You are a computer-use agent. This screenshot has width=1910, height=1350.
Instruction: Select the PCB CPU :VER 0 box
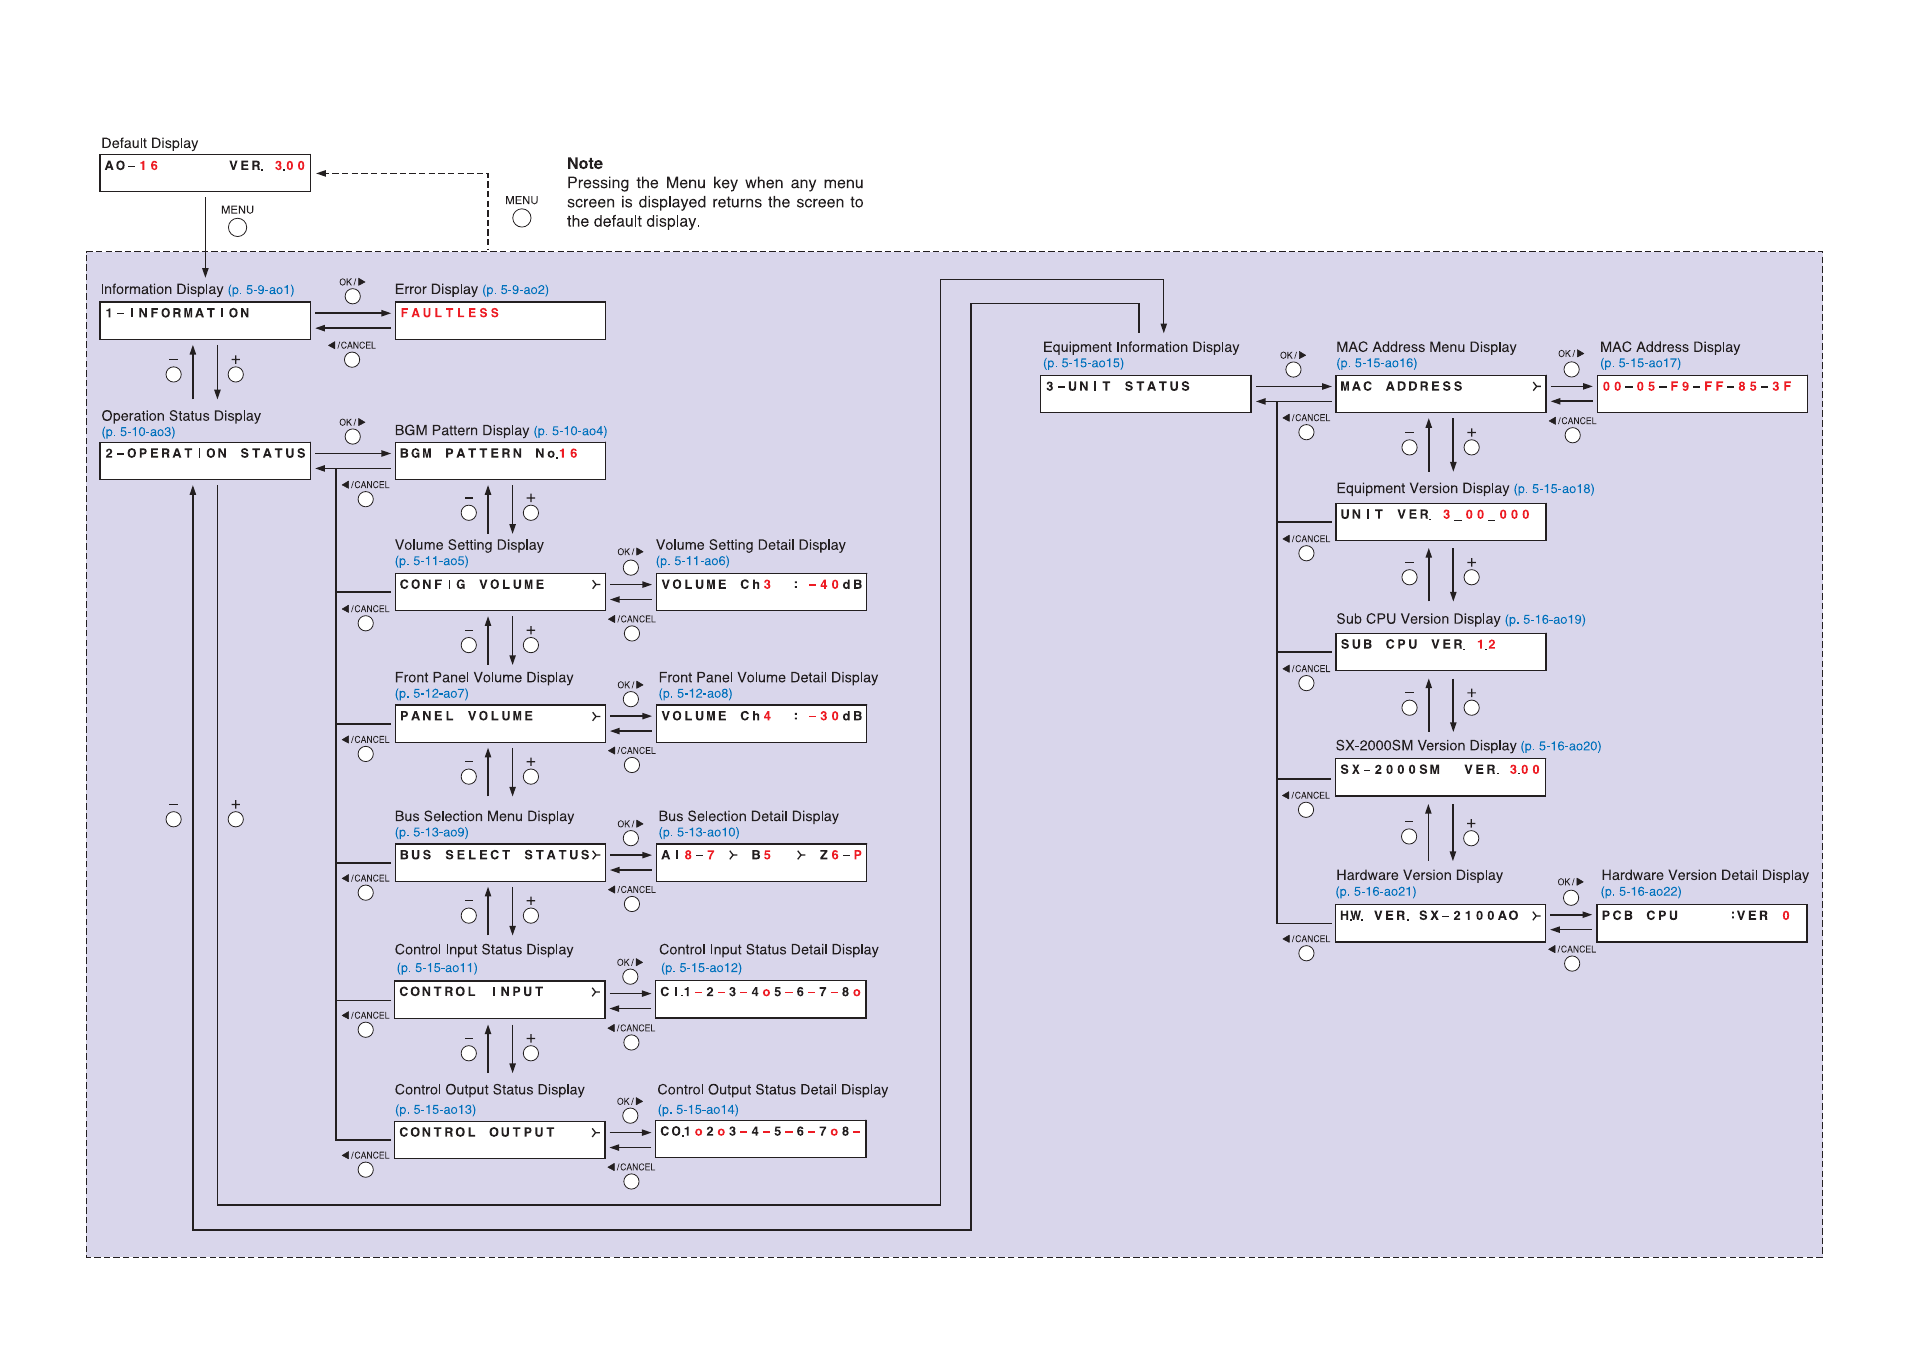1702,924
